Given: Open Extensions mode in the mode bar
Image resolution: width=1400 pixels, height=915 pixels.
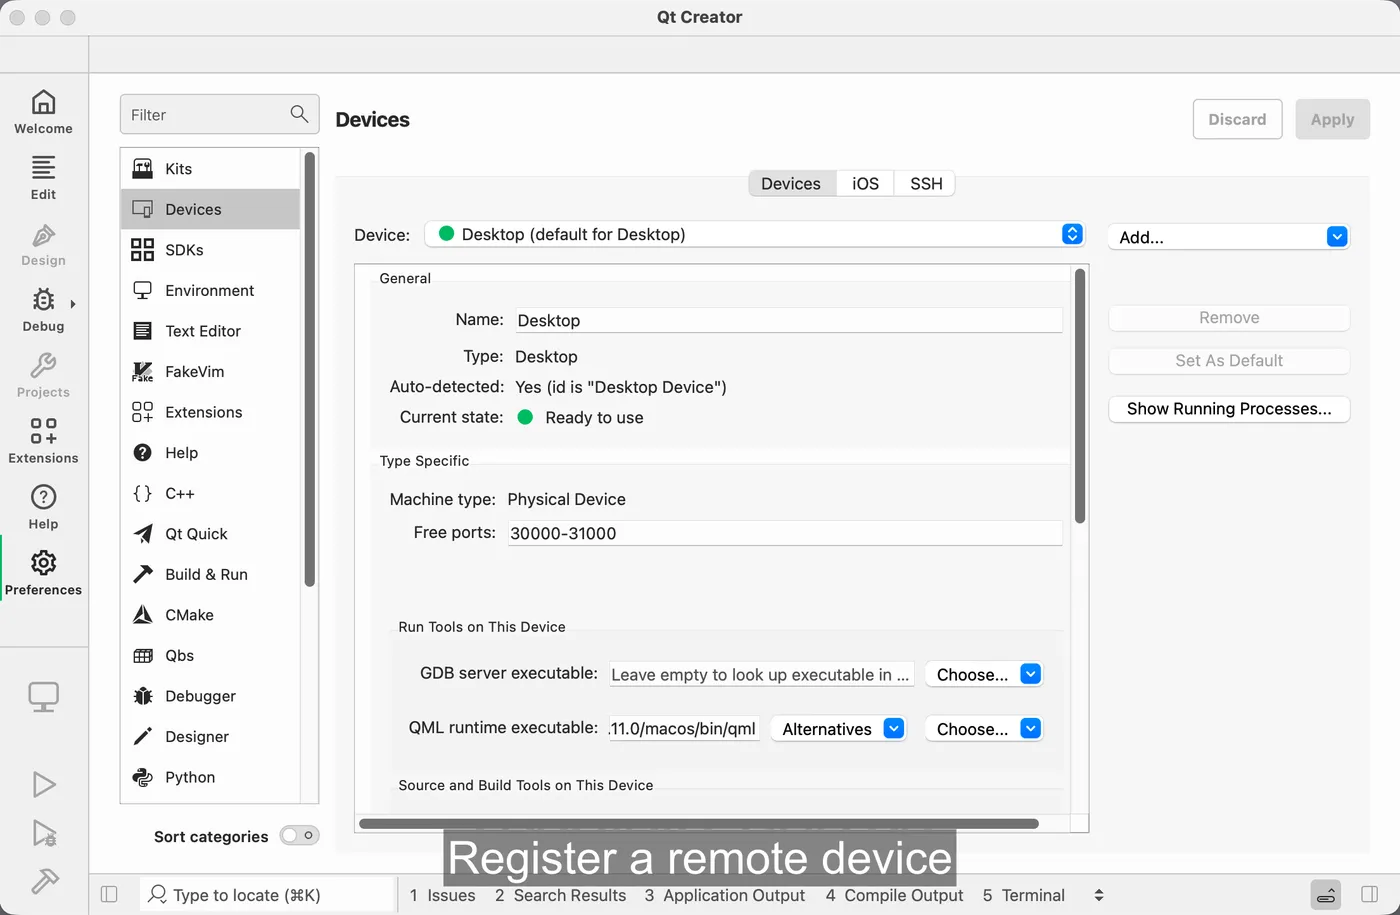Looking at the screenshot, I should click(43, 441).
